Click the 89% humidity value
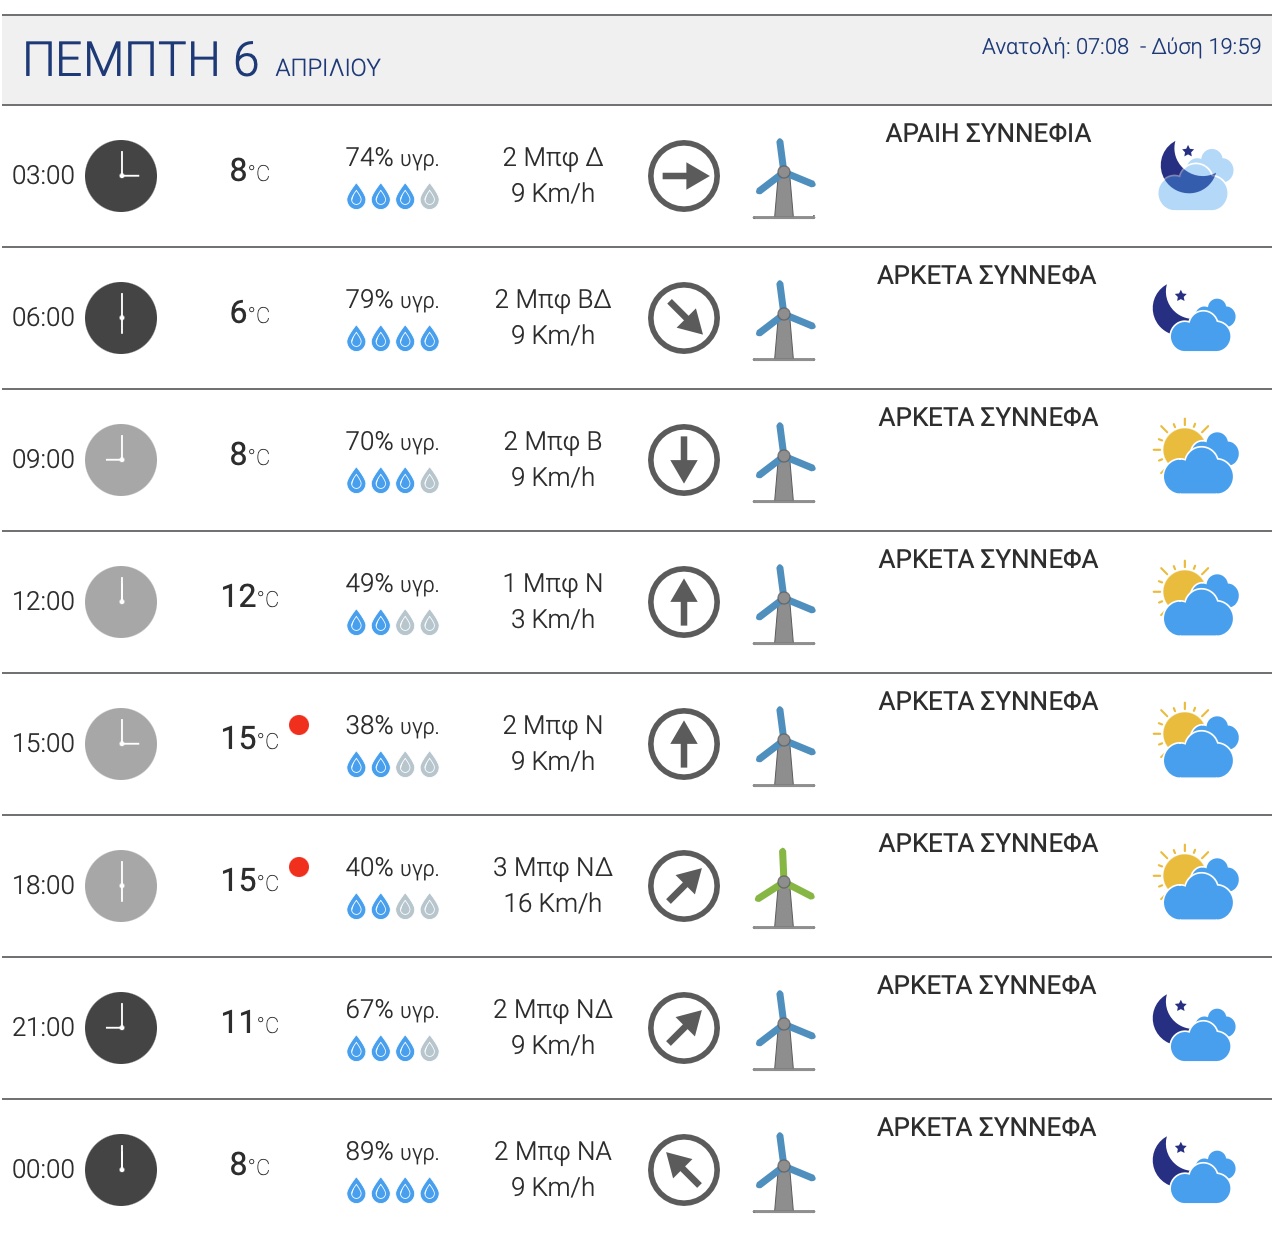1278x1238 pixels. click(392, 1152)
